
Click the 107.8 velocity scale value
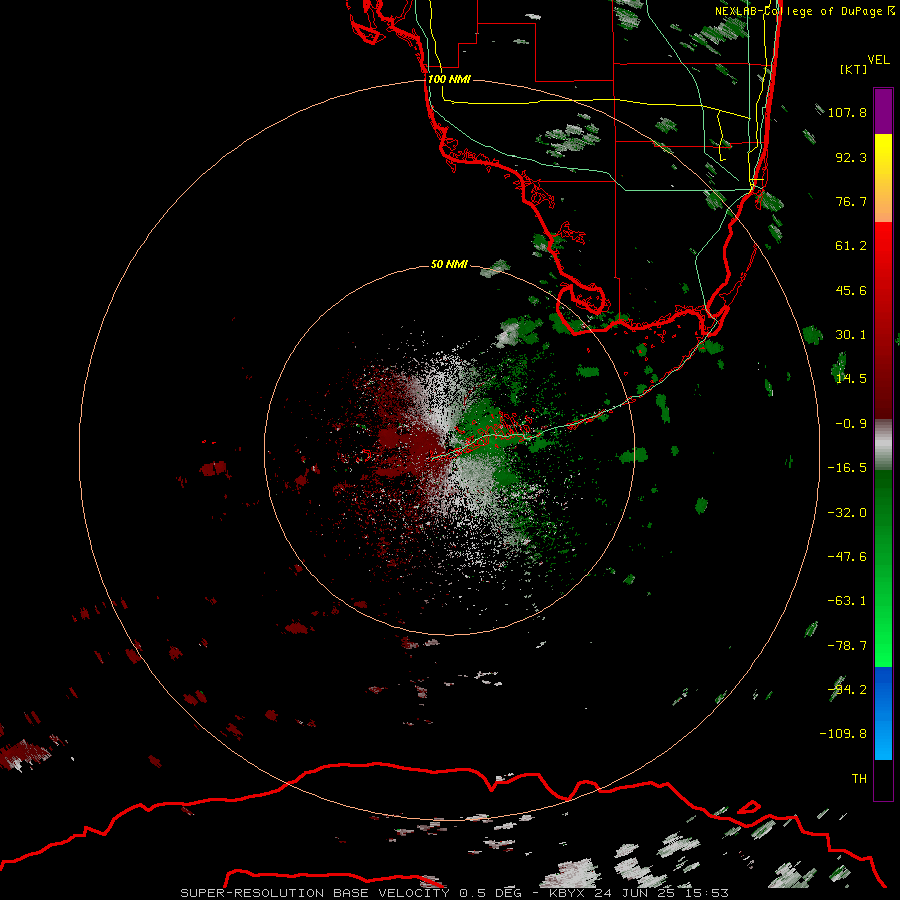(847, 112)
